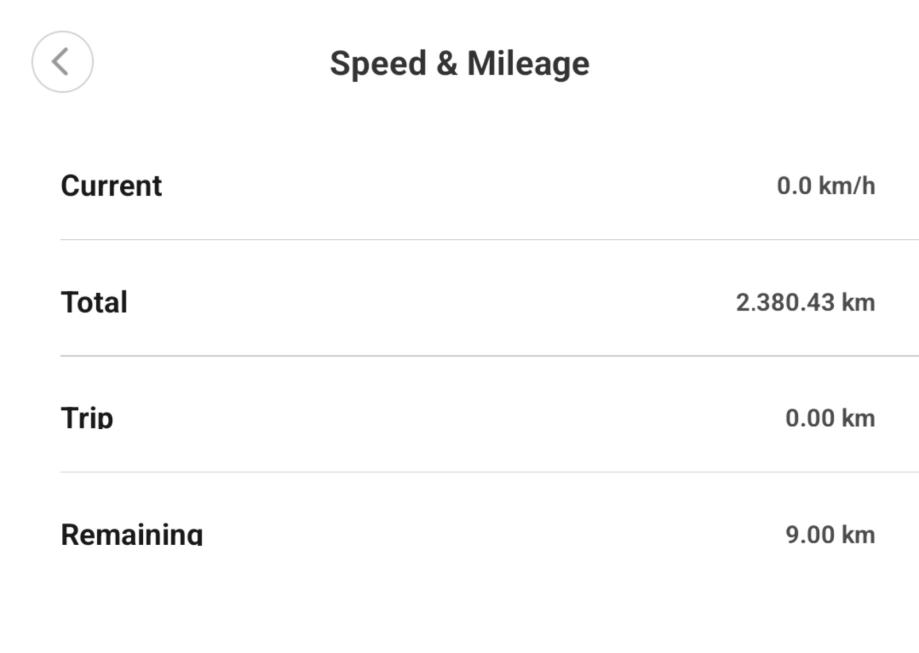Select the Total mileage label
This screenshot has width=919, height=653.
[94, 302]
